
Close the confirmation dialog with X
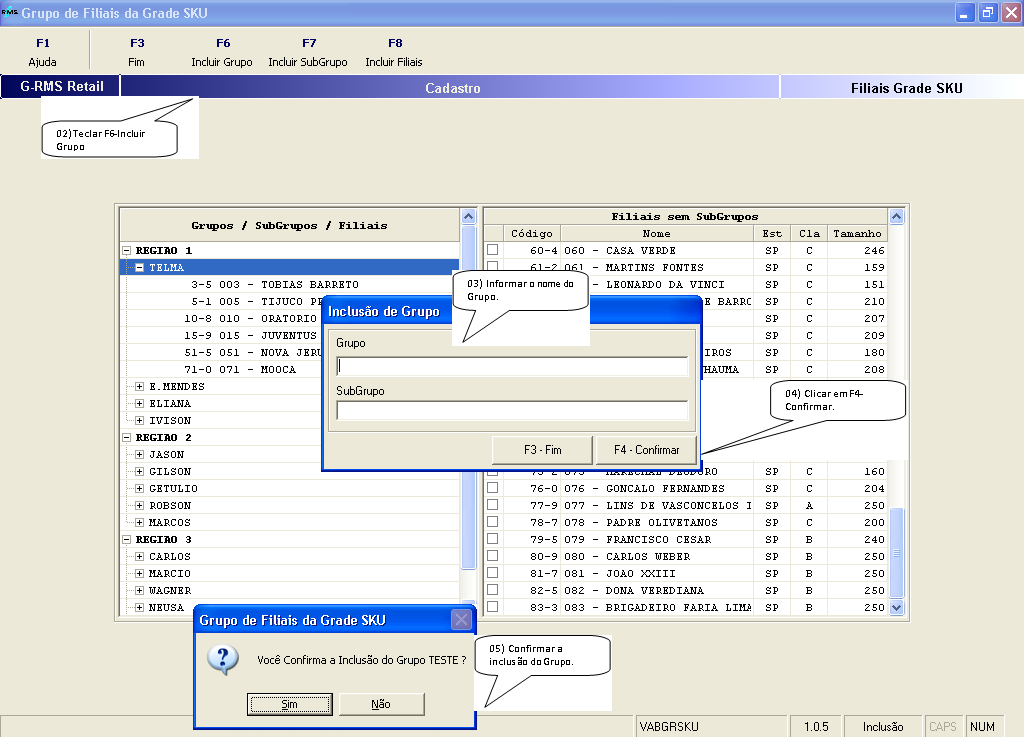click(462, 619)
